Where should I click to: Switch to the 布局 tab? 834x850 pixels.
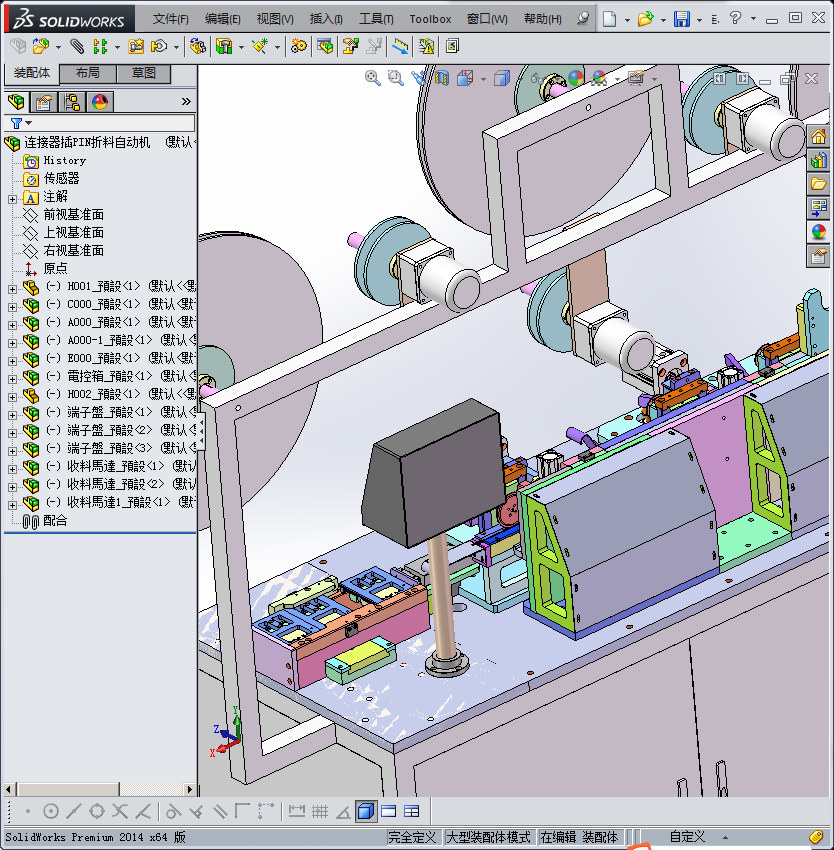coord(87,73)
